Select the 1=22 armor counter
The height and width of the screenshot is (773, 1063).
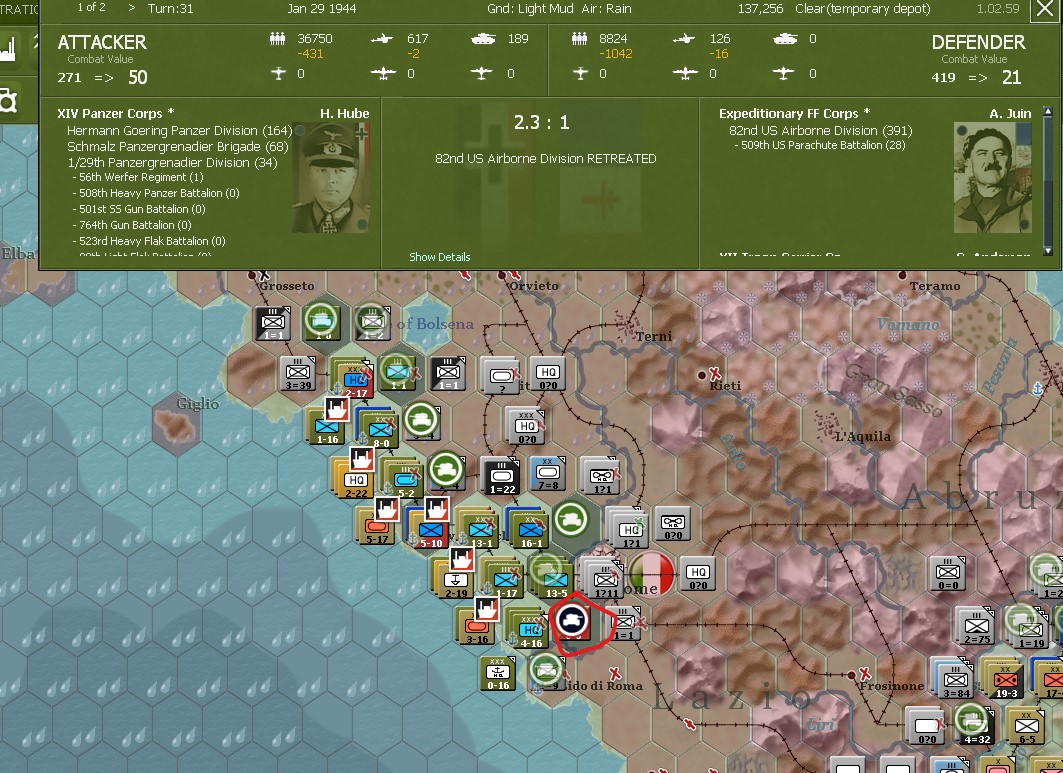[501, 476]
